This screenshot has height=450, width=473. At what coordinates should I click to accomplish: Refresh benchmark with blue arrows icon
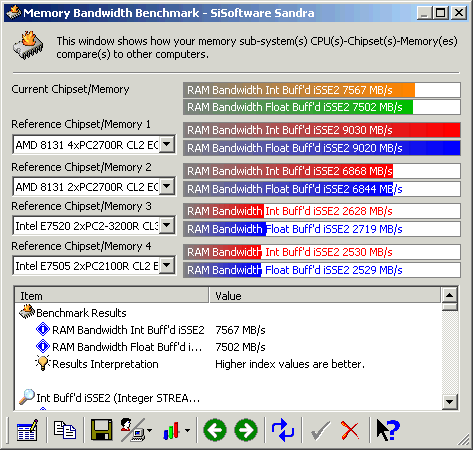(283, 430)
